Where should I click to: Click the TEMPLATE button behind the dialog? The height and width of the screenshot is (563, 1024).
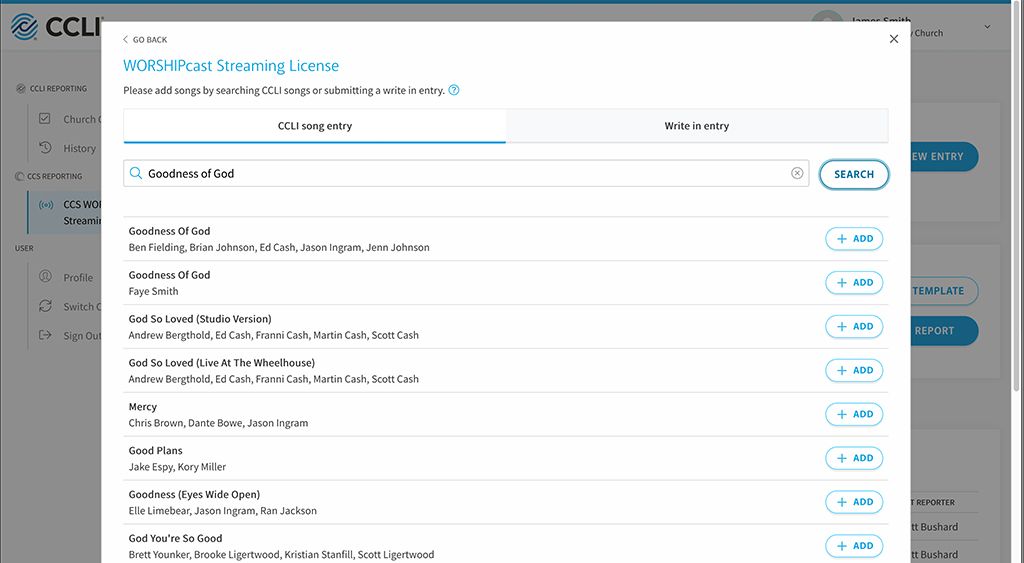coord(944,291)
